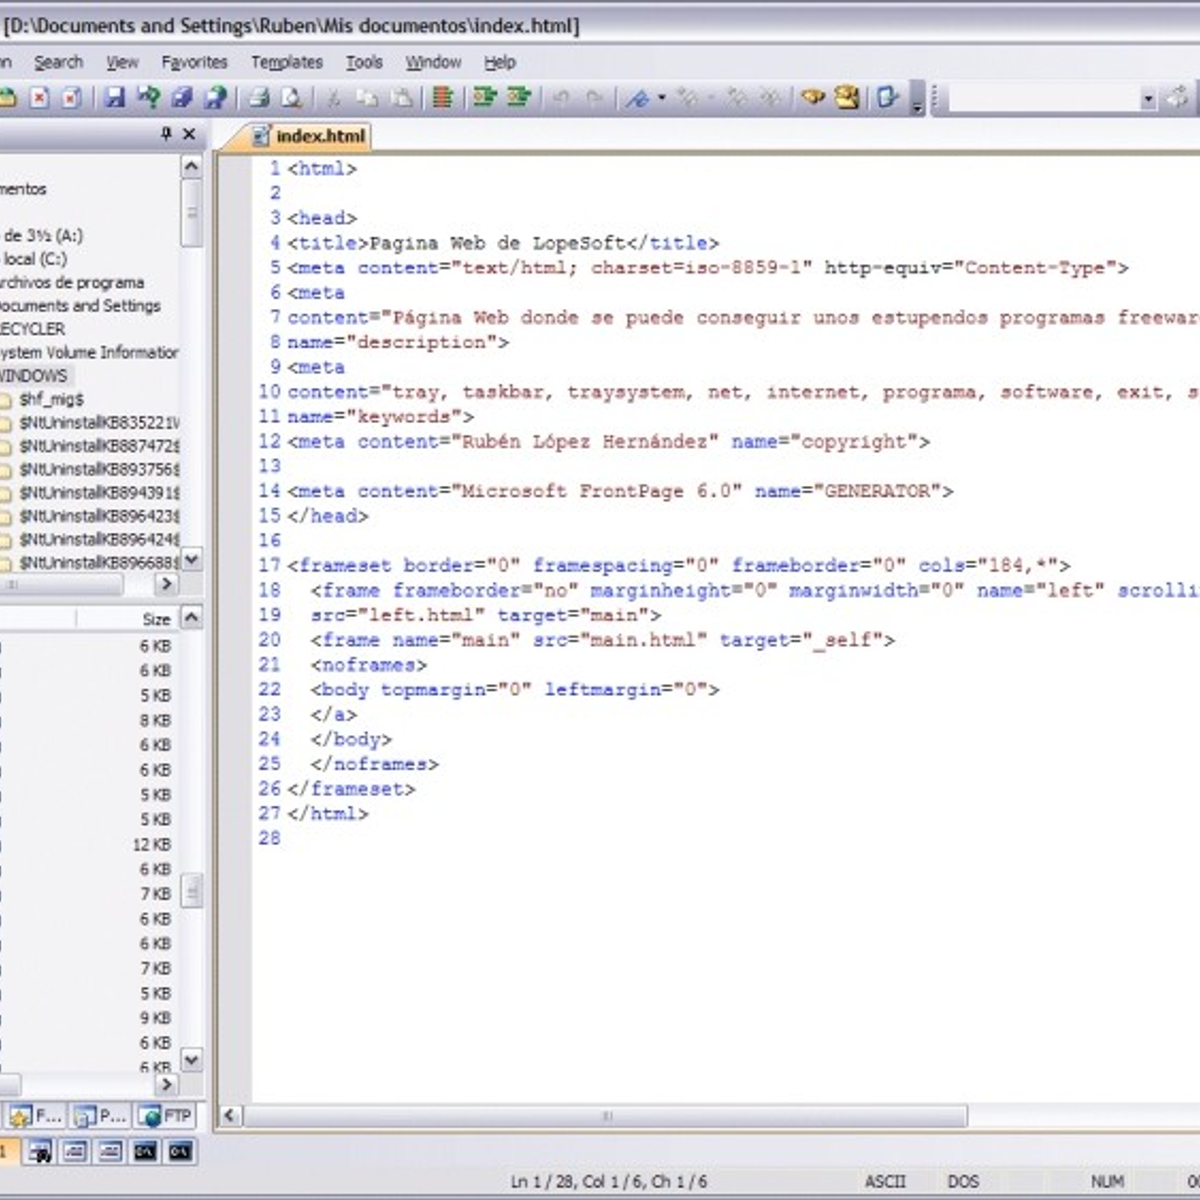Click the Print icon in the toolbar
The height and width of the screenshot is (1200, 1200).
[258, 98]
